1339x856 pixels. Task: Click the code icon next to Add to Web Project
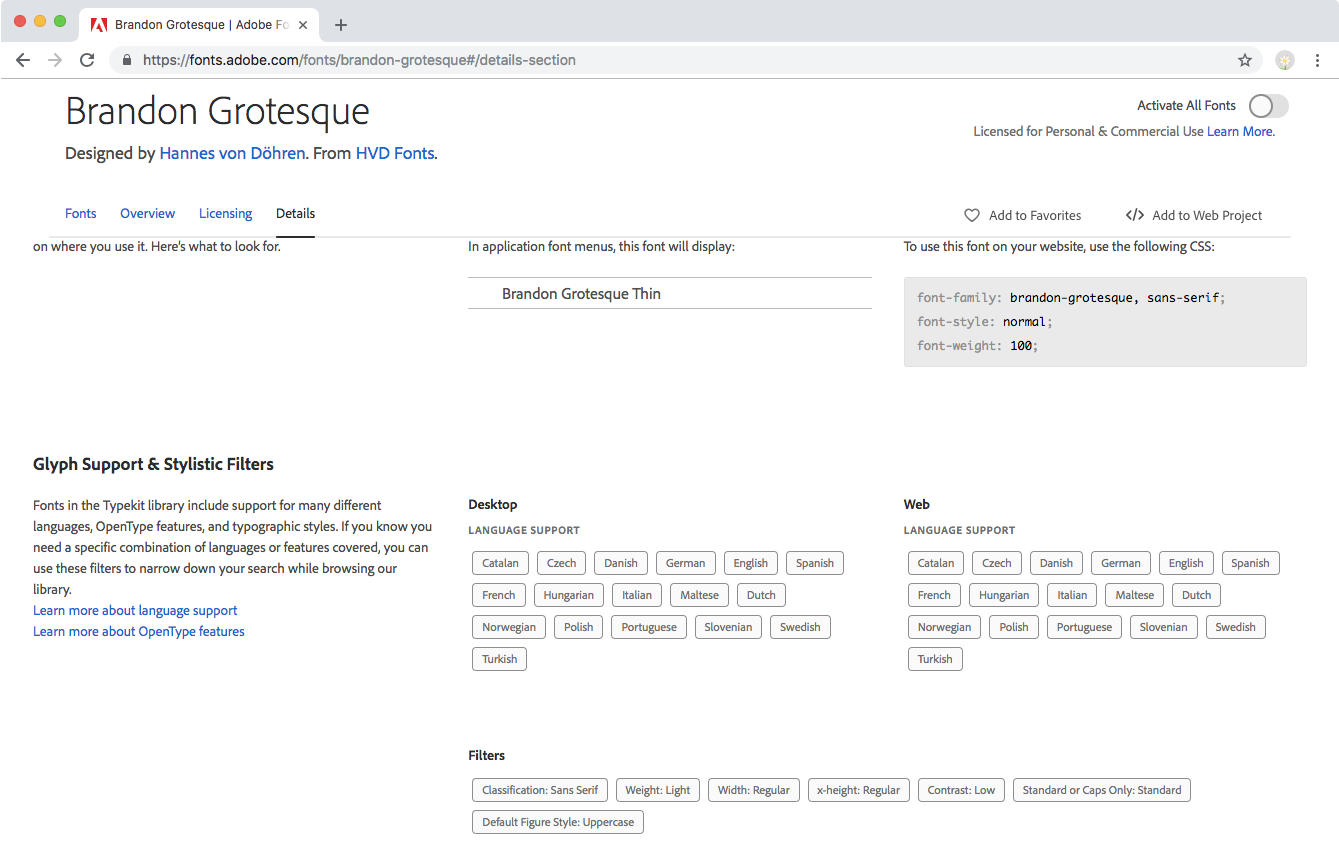[1135, 215]
